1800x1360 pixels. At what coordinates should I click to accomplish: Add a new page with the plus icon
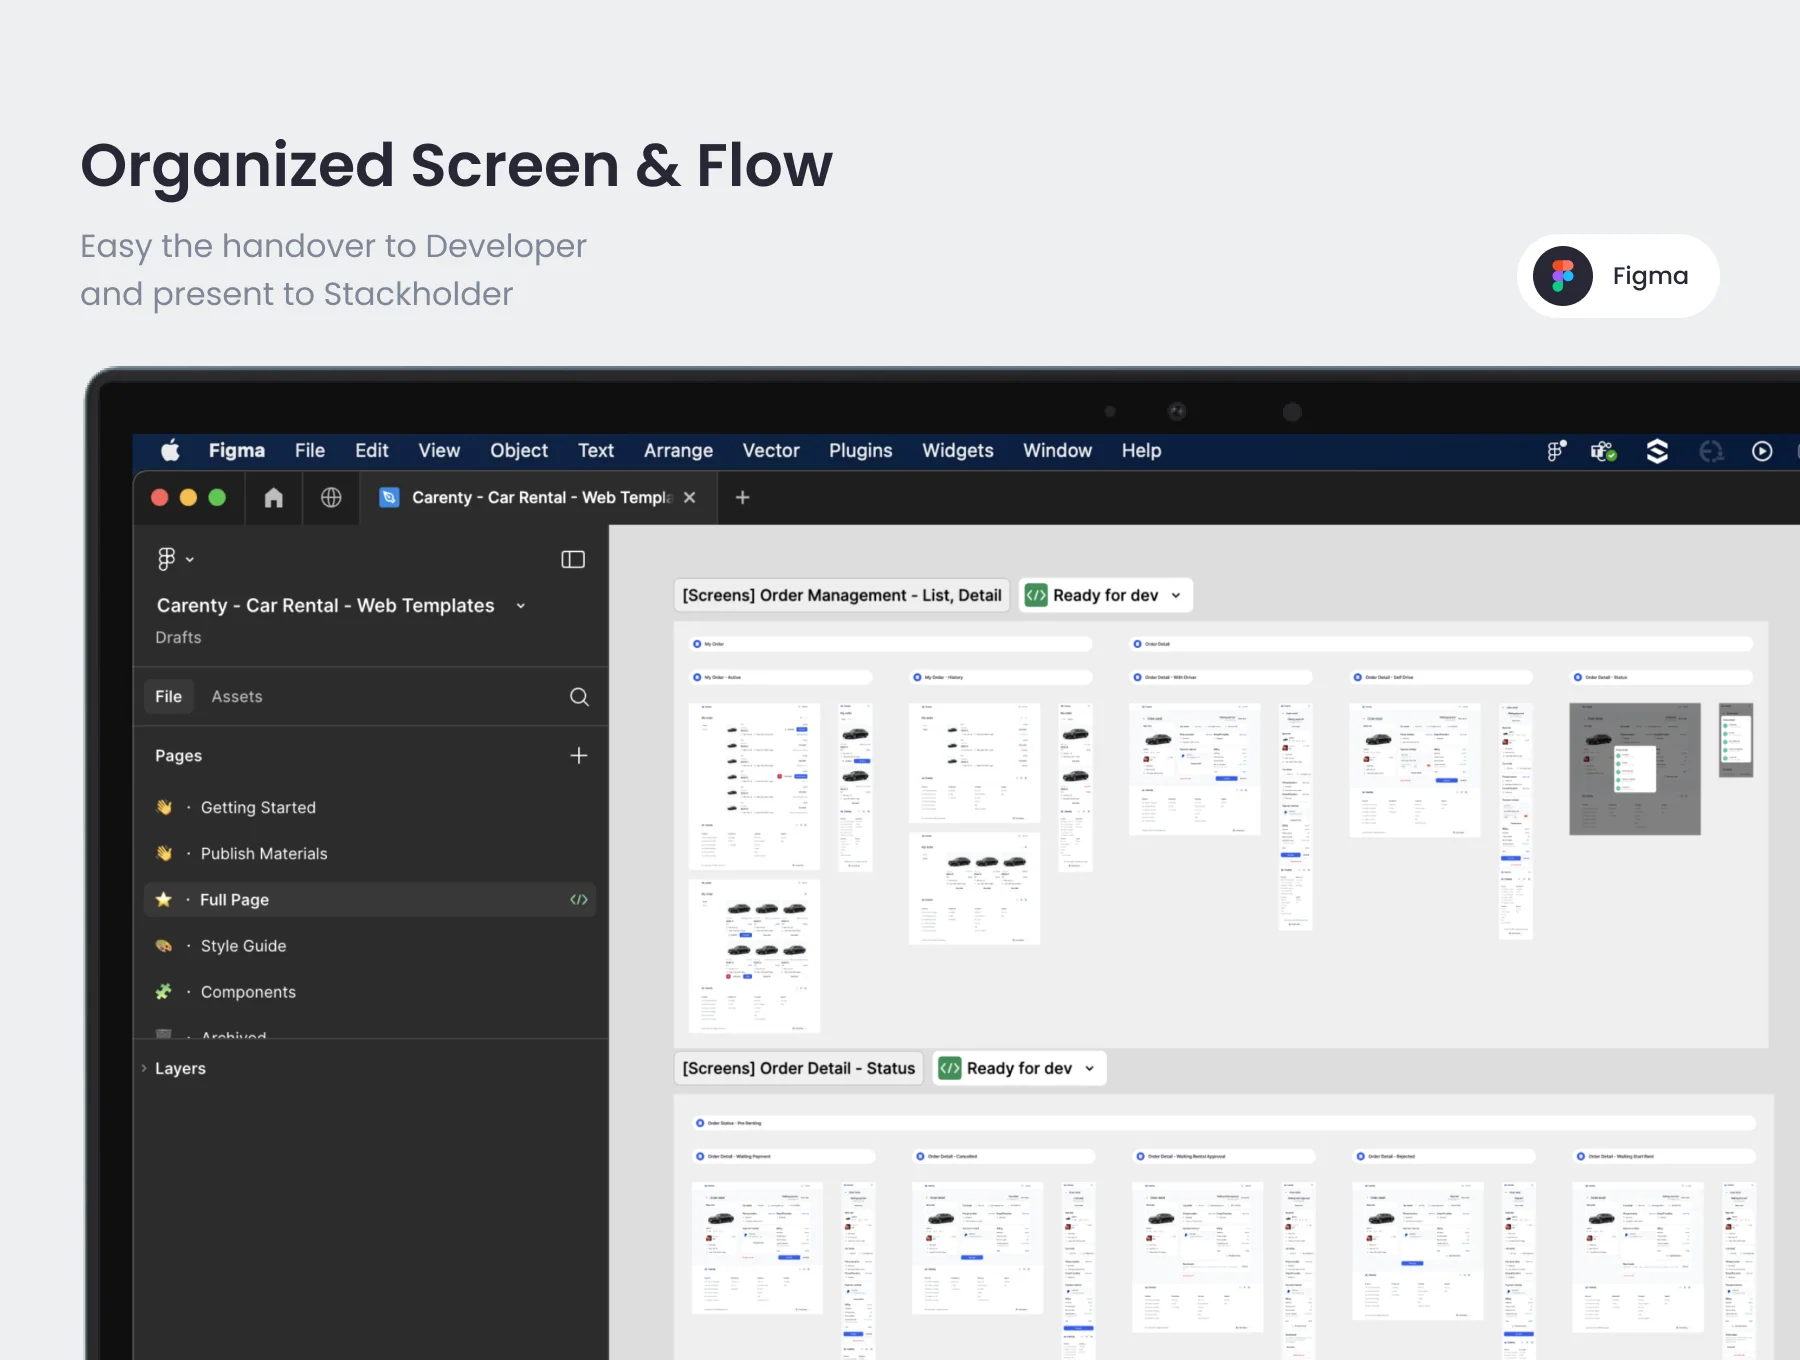pos(579,755)
